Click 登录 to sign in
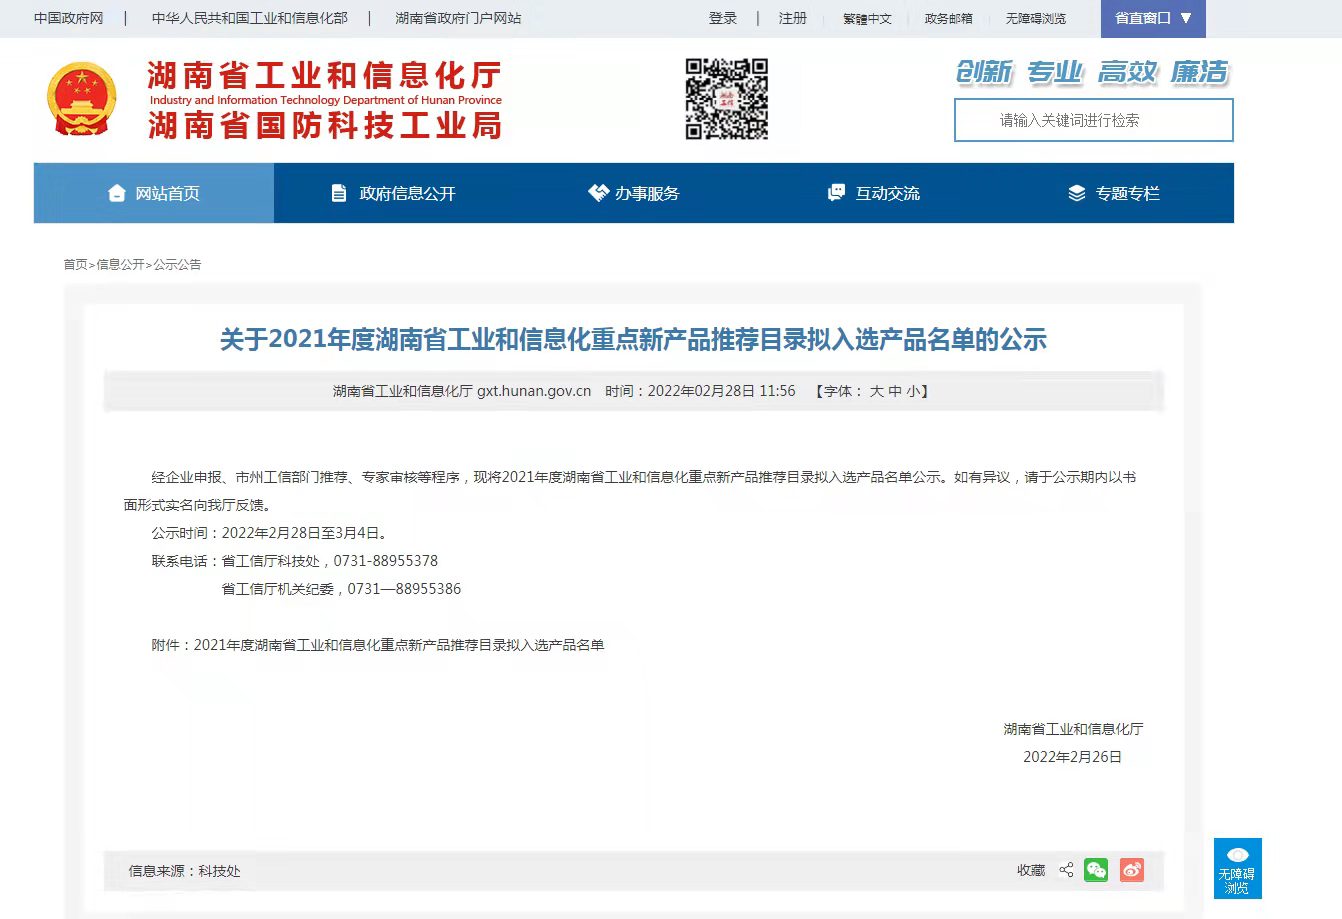Image resolution: width=1342 pixels, height=919 pixels. 723,18
